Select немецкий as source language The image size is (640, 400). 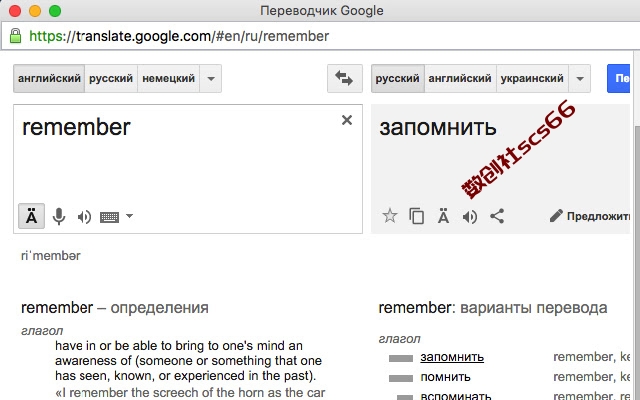click(x=168, y=78)
